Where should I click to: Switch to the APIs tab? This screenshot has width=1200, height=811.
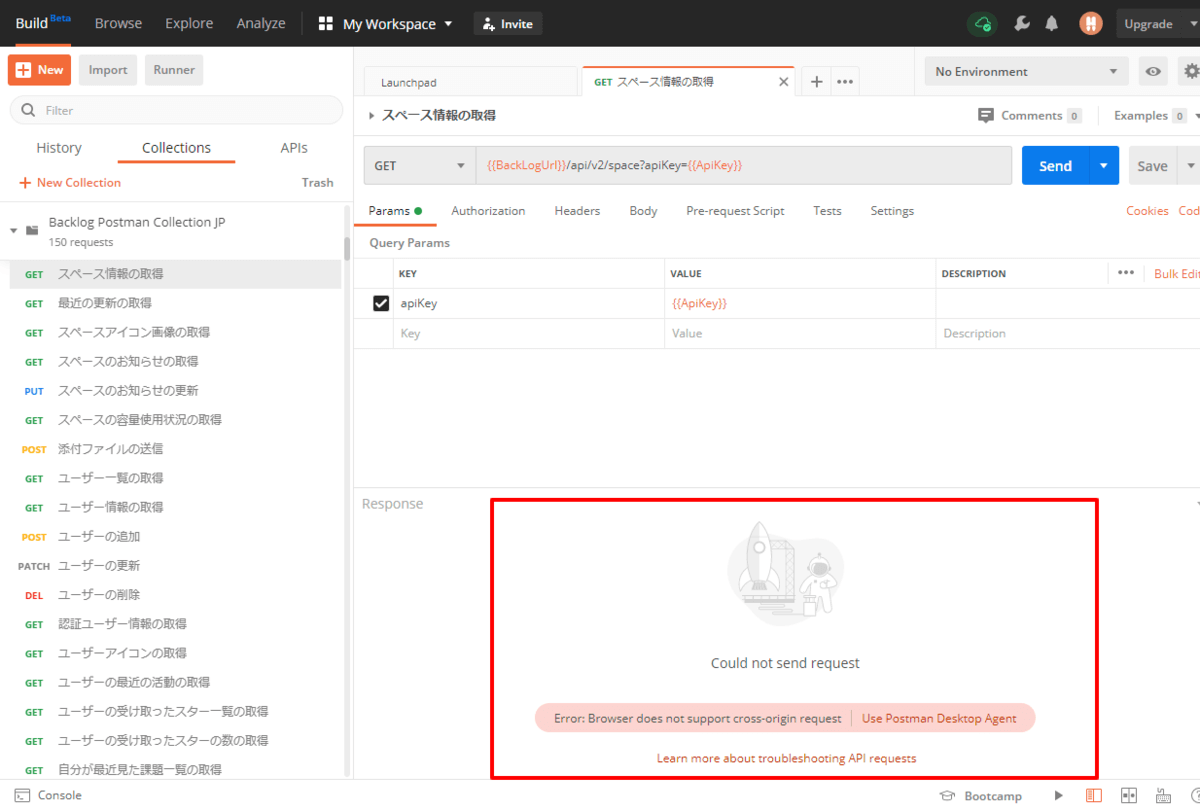tap(294, 148)
